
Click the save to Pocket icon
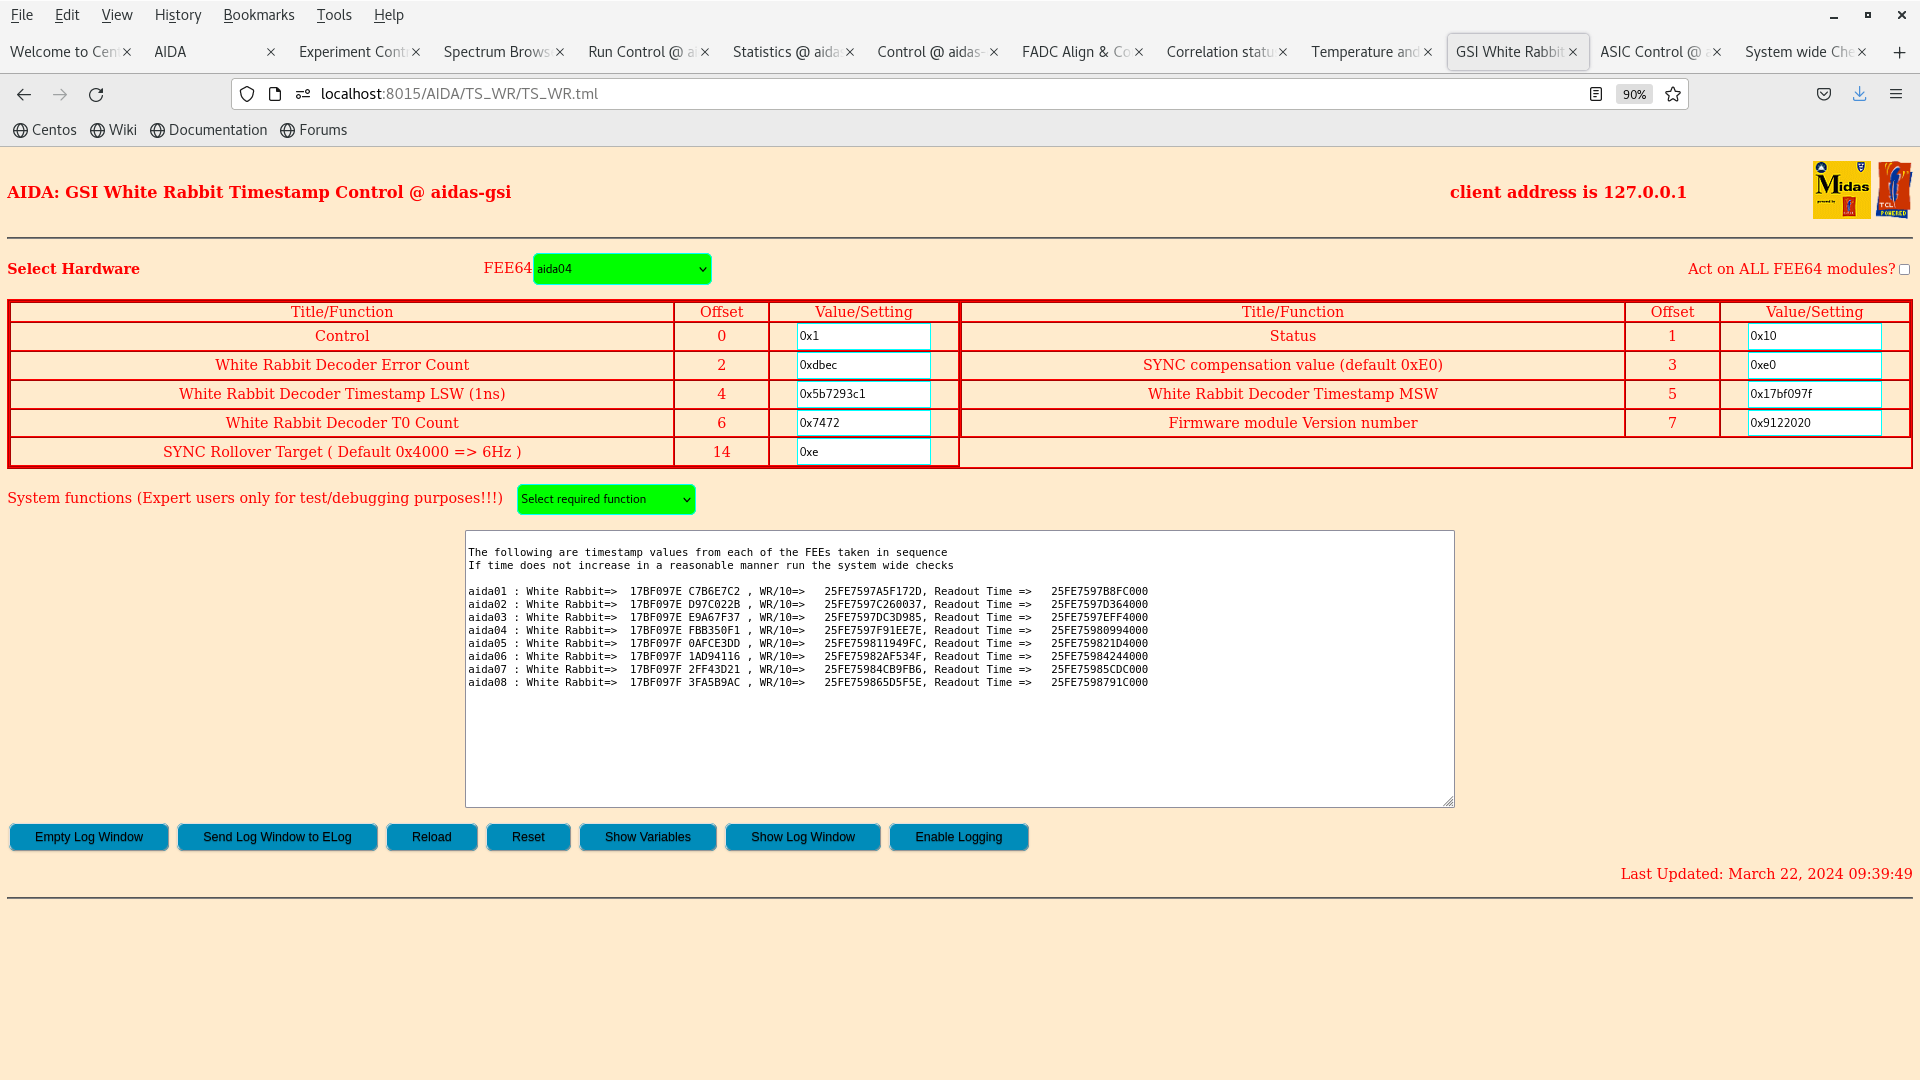click(1824, 94)
